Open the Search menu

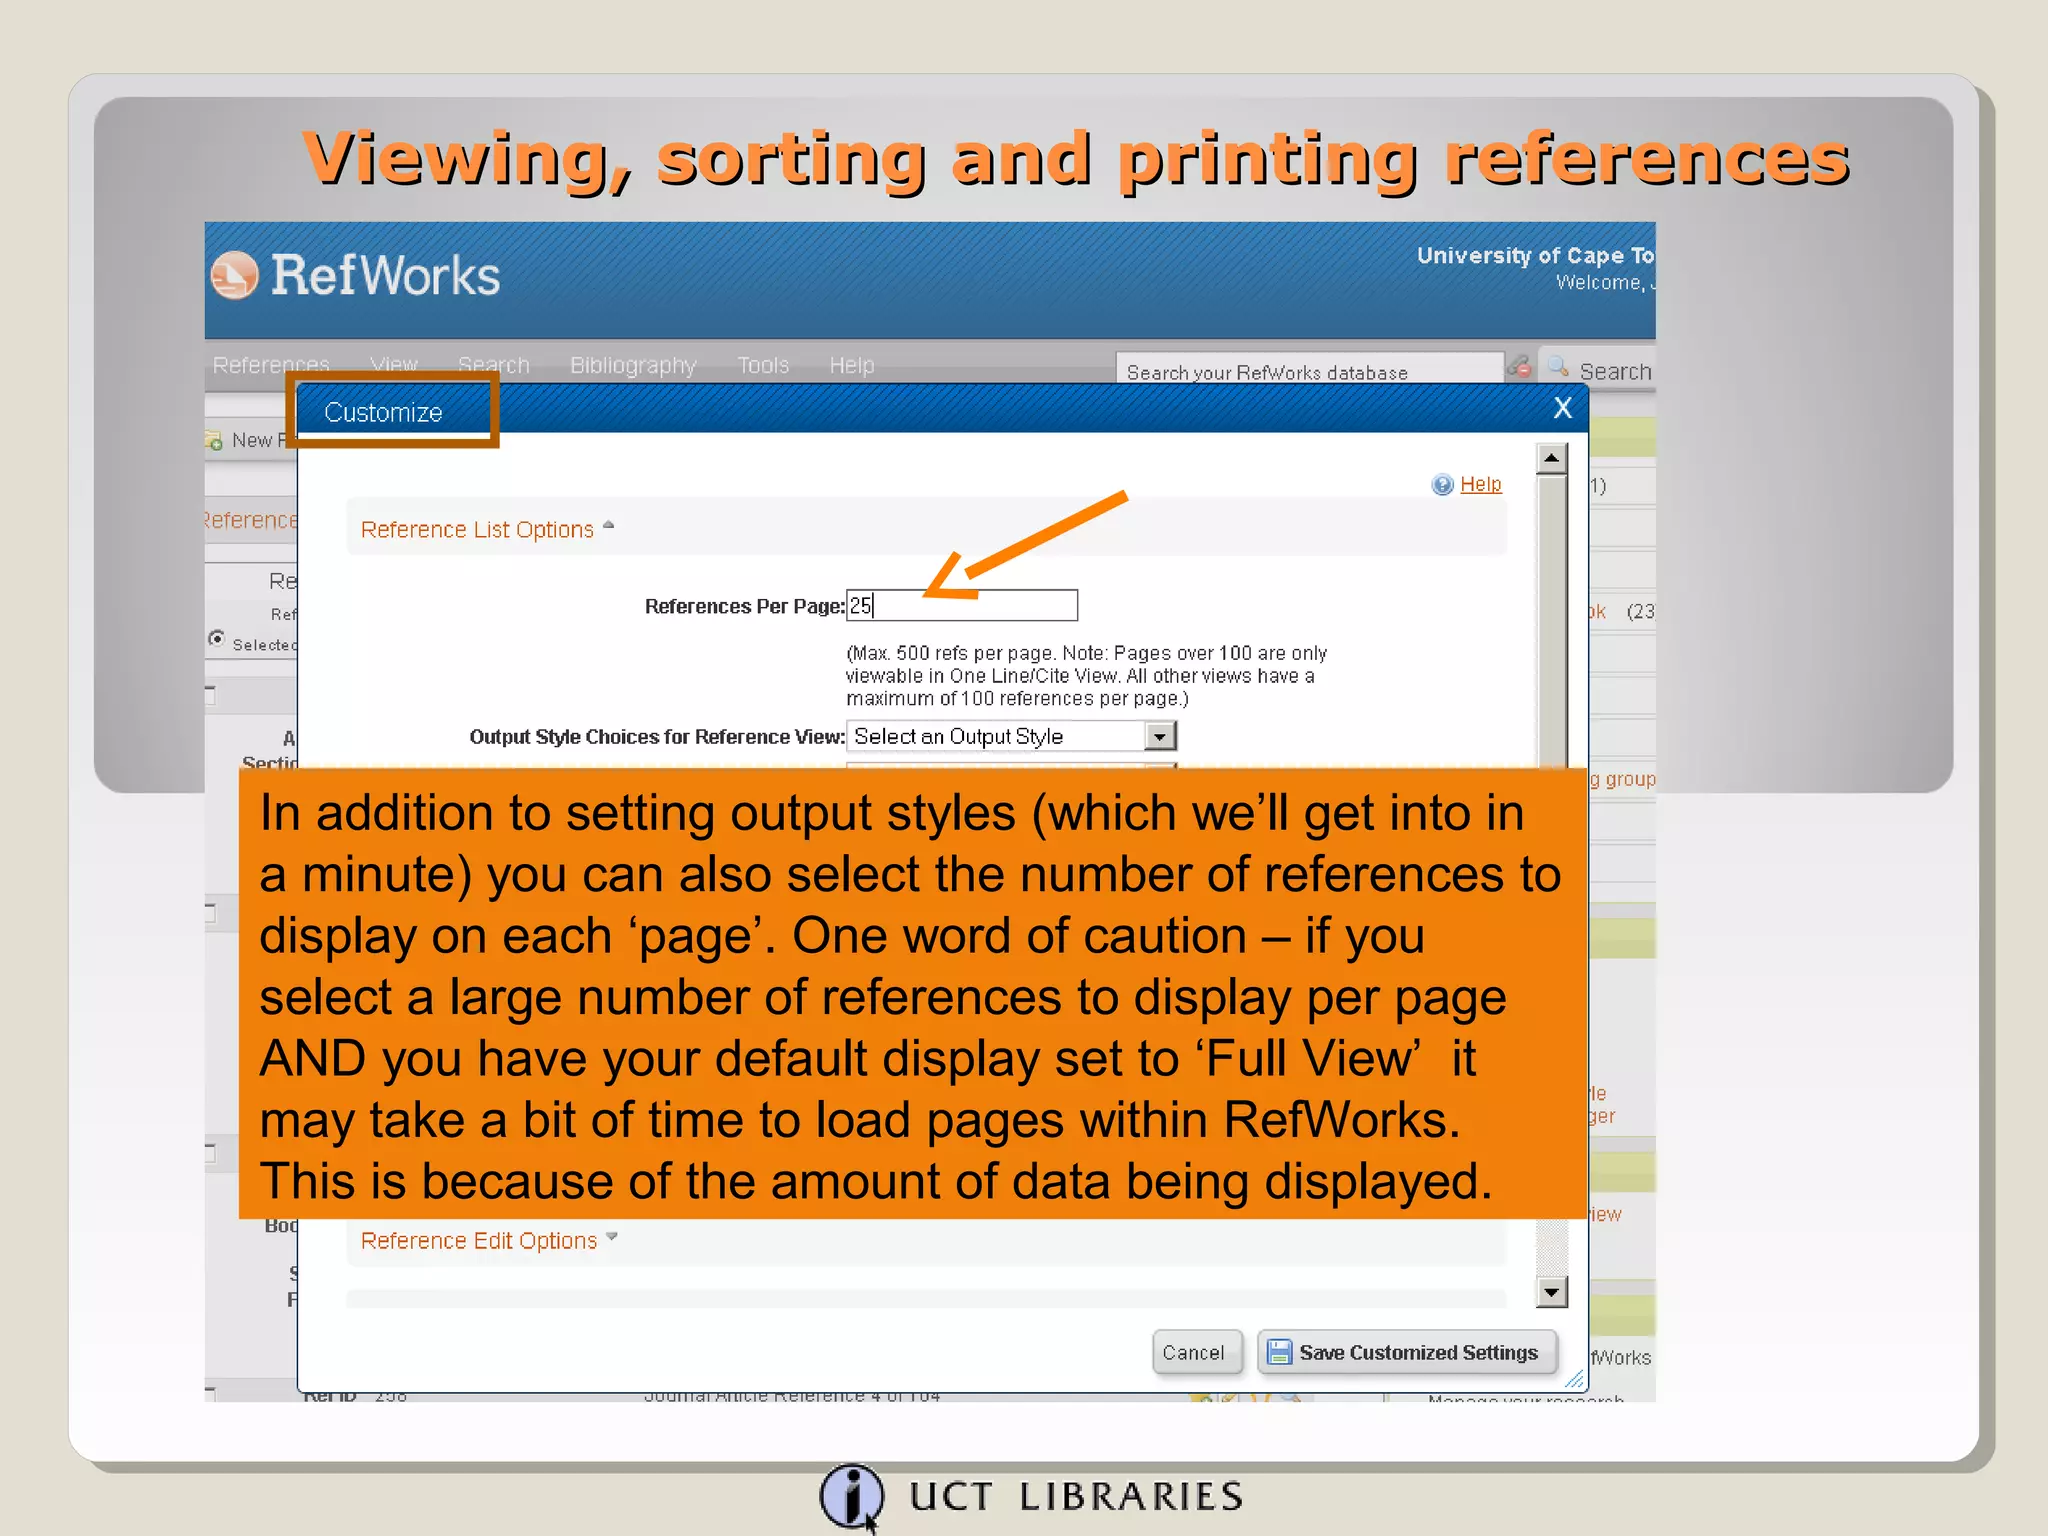(x=494, y=365)
